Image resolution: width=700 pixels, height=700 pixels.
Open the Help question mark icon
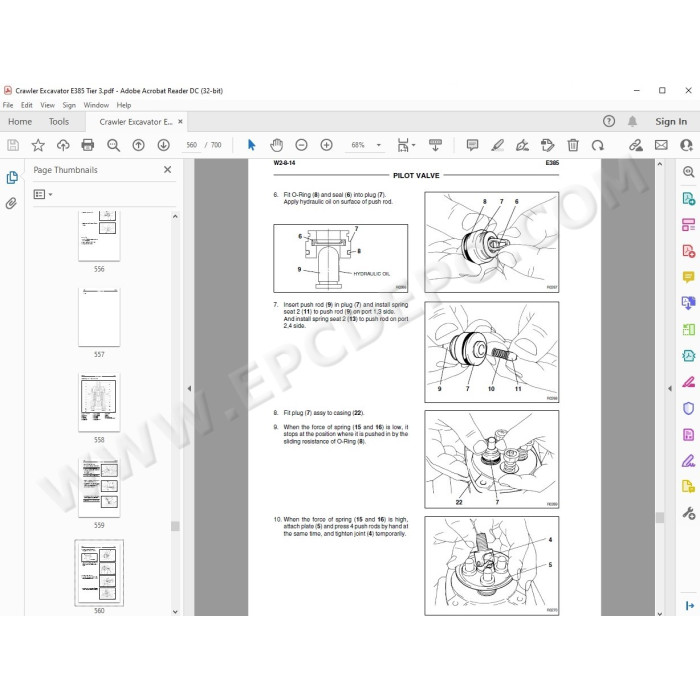(609, 121)
